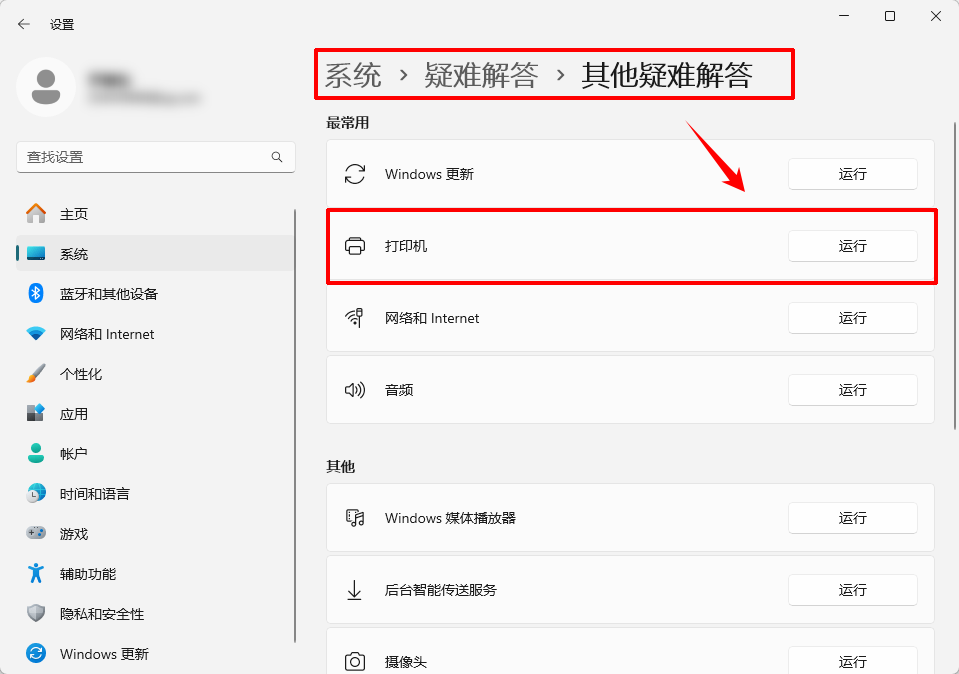Image resolution: width=959 pixels, height=674 pixels.
Task: Click the 音频 speaker icon
Action: tap(355, 390)
